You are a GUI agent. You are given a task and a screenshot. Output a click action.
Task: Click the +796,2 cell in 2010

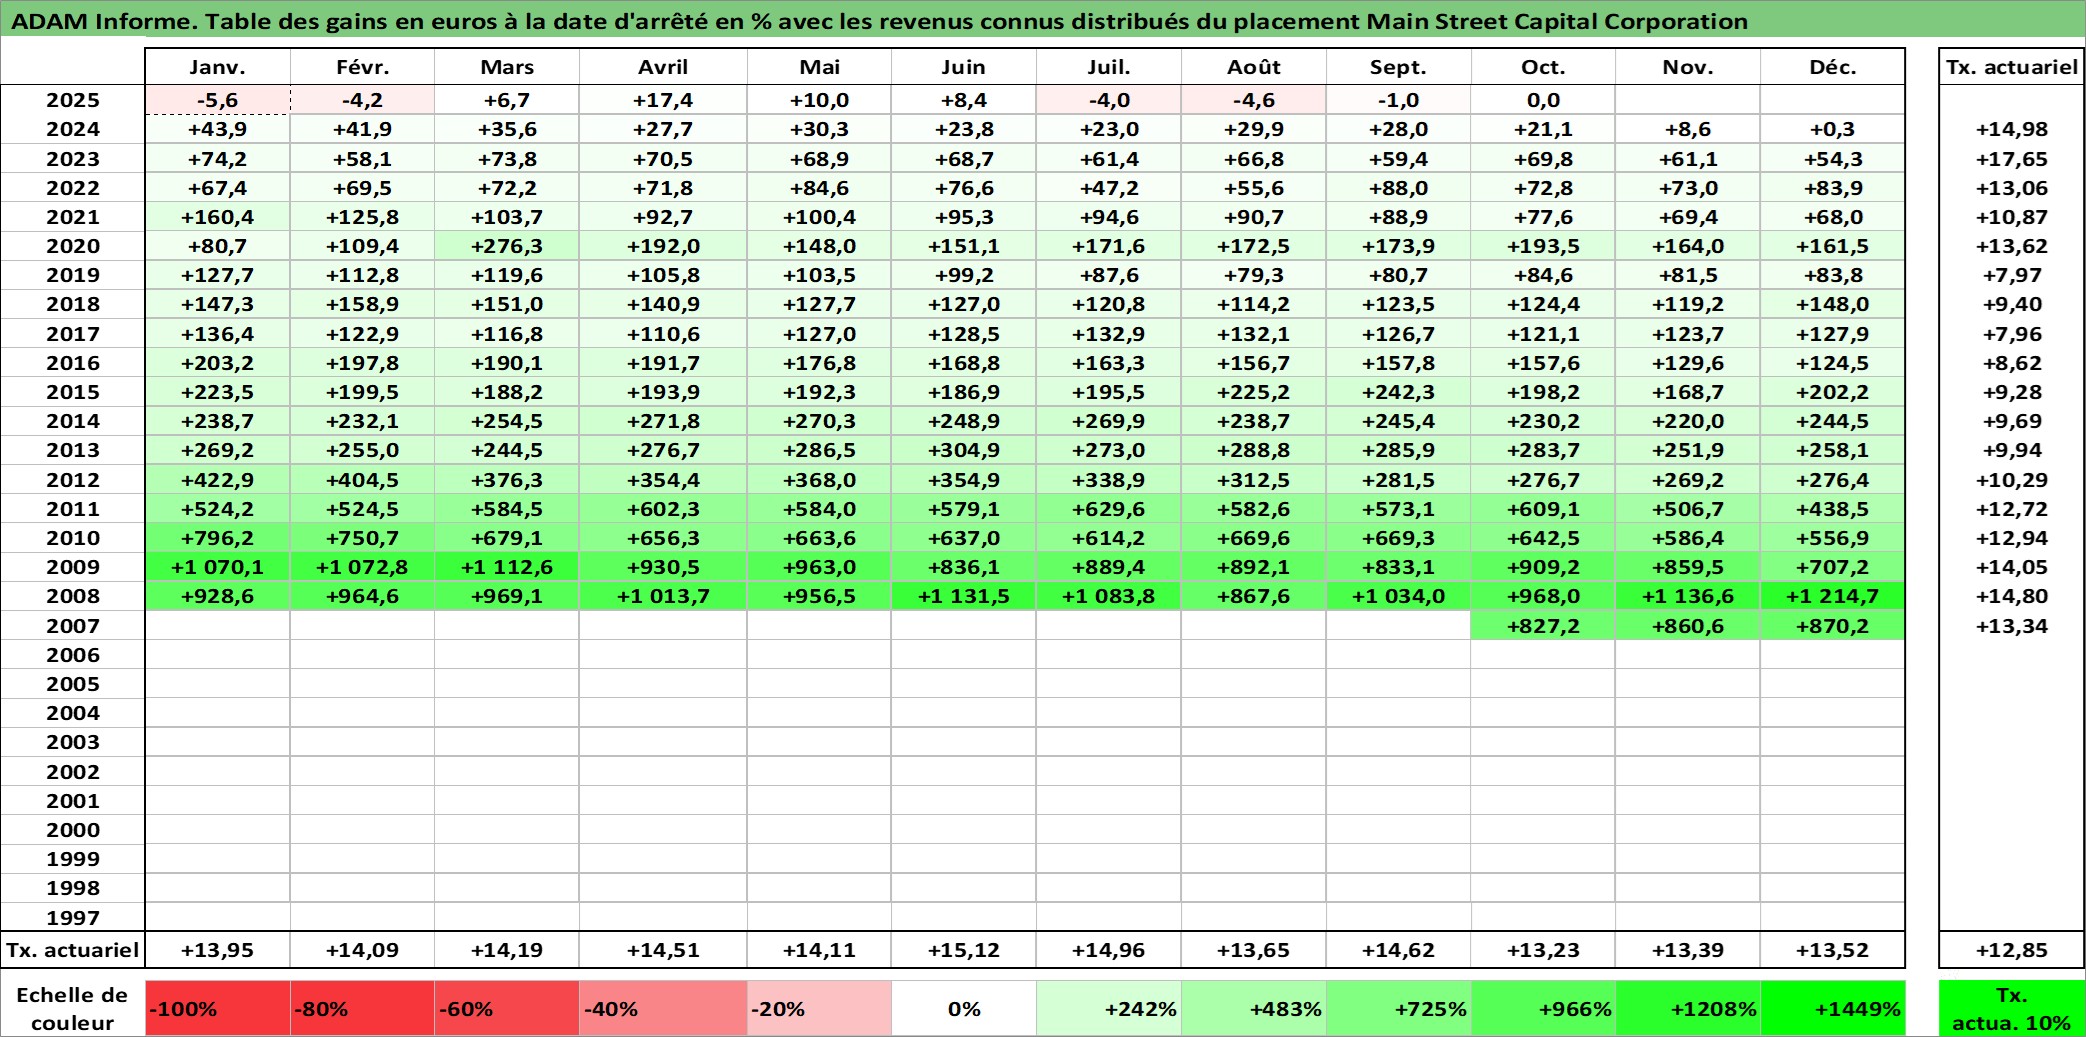217,538
